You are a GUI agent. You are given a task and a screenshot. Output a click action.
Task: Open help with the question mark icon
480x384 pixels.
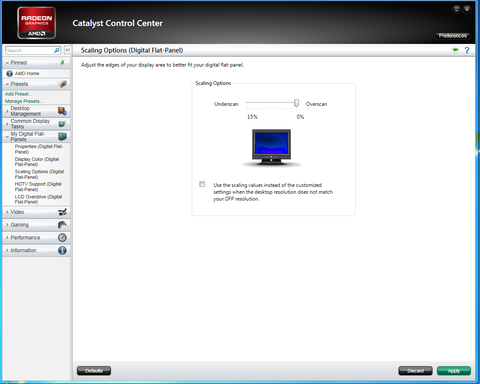467,50
